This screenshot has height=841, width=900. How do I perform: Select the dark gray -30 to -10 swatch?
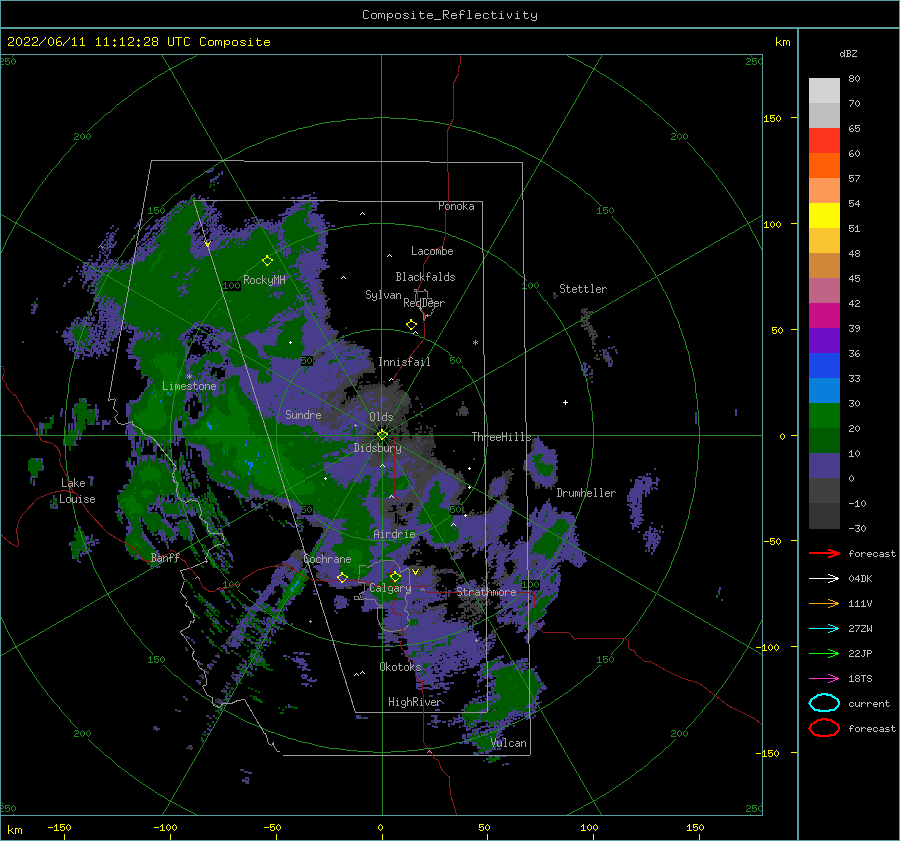(824, 516)
